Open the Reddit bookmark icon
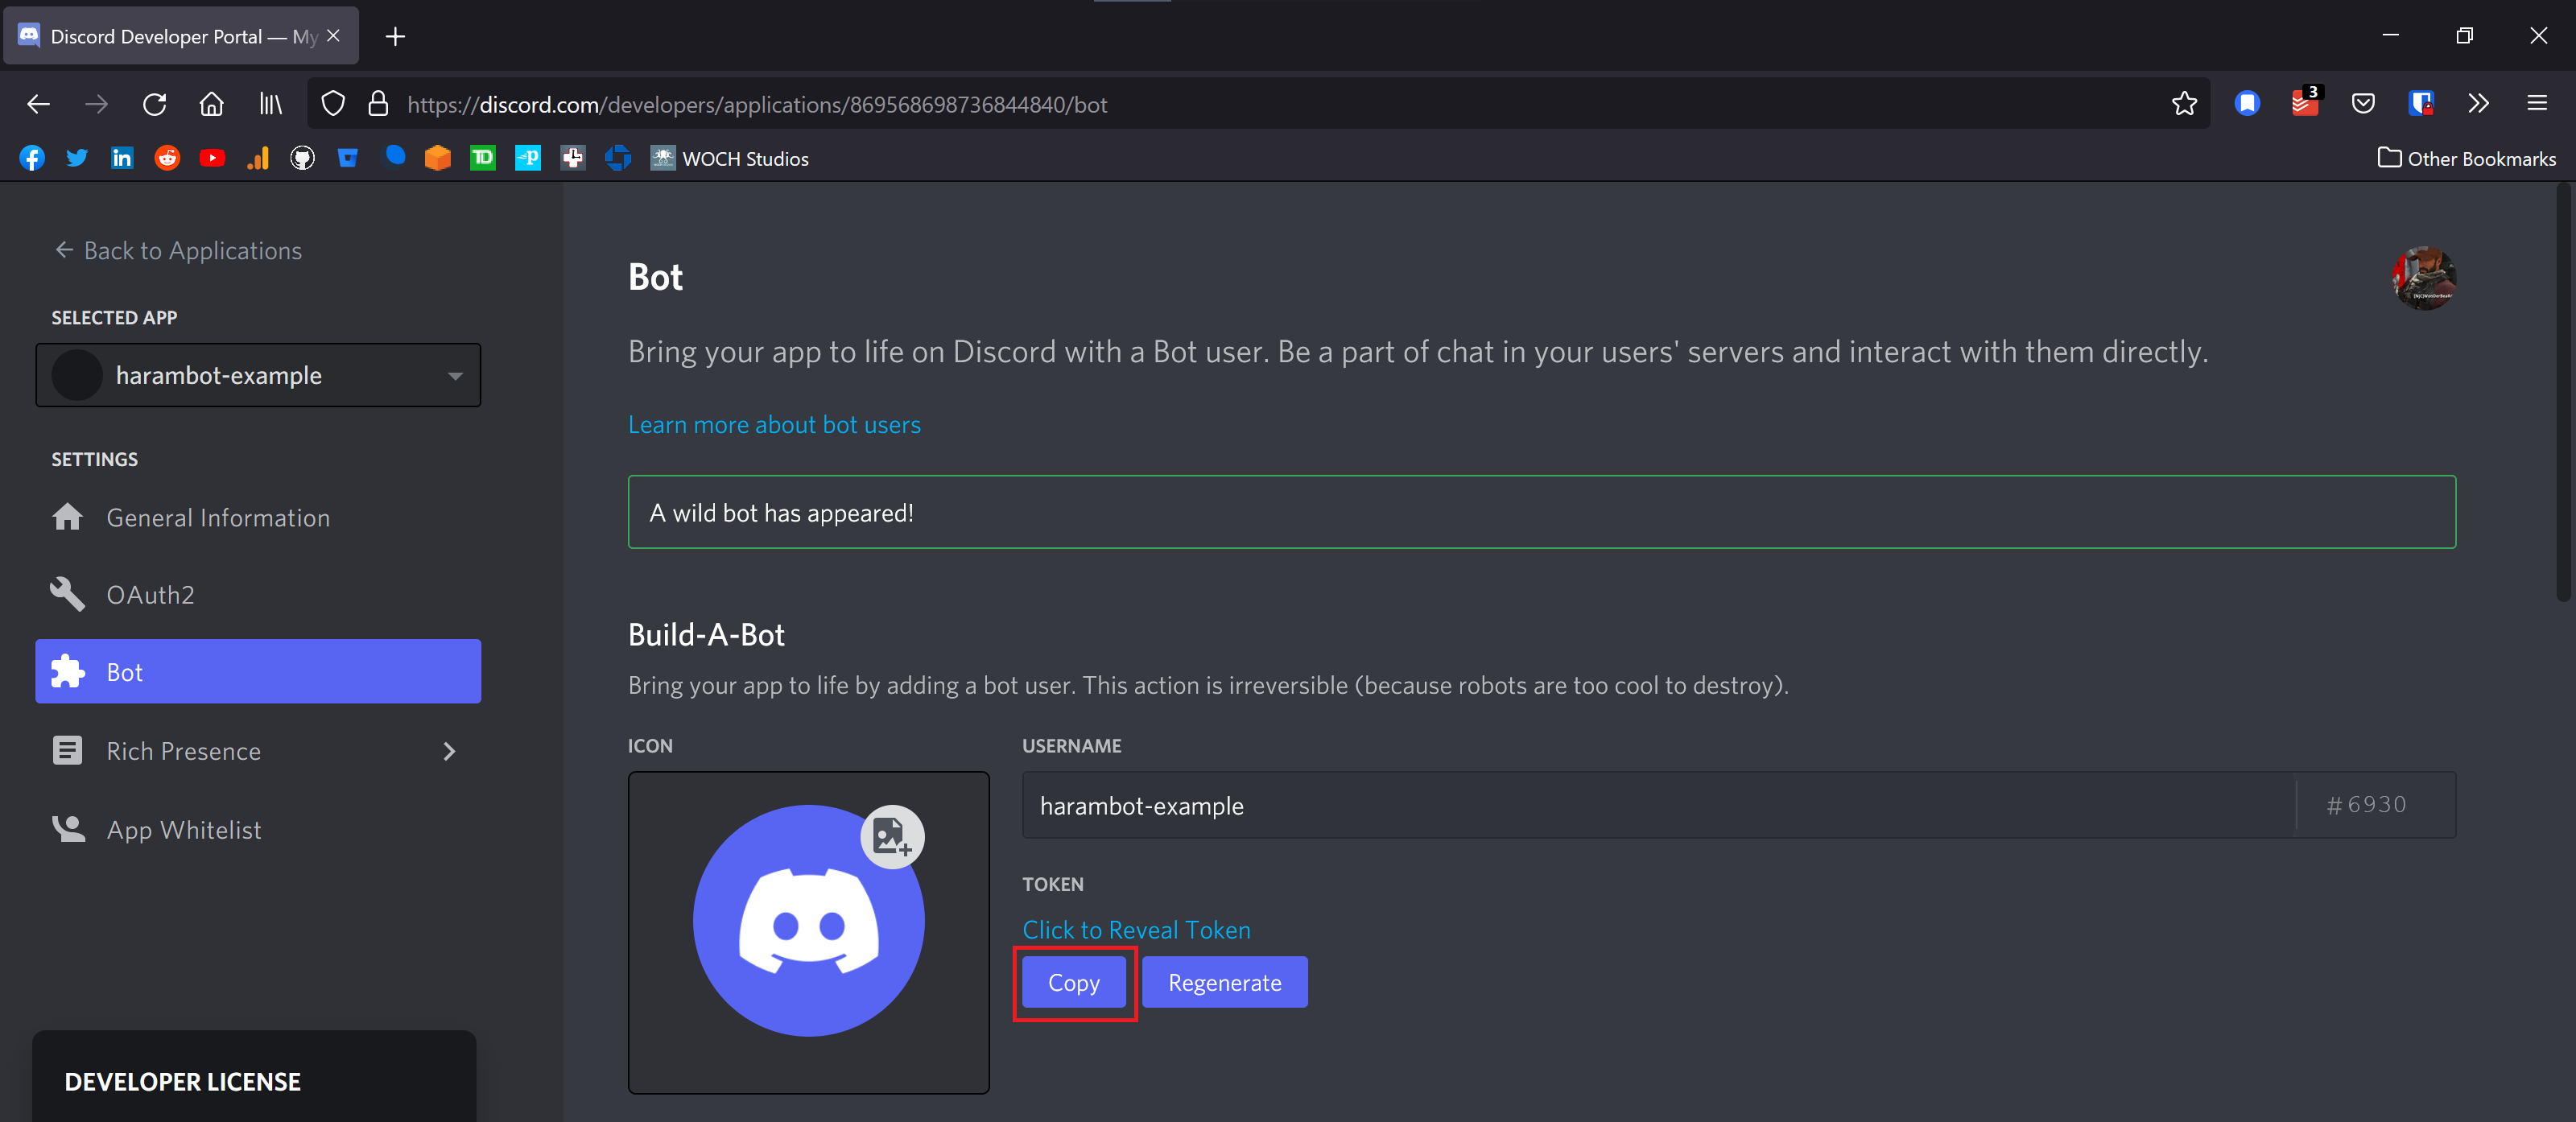The width and height of the screenshot is (2576, 1122). click(x=167, y=158)
